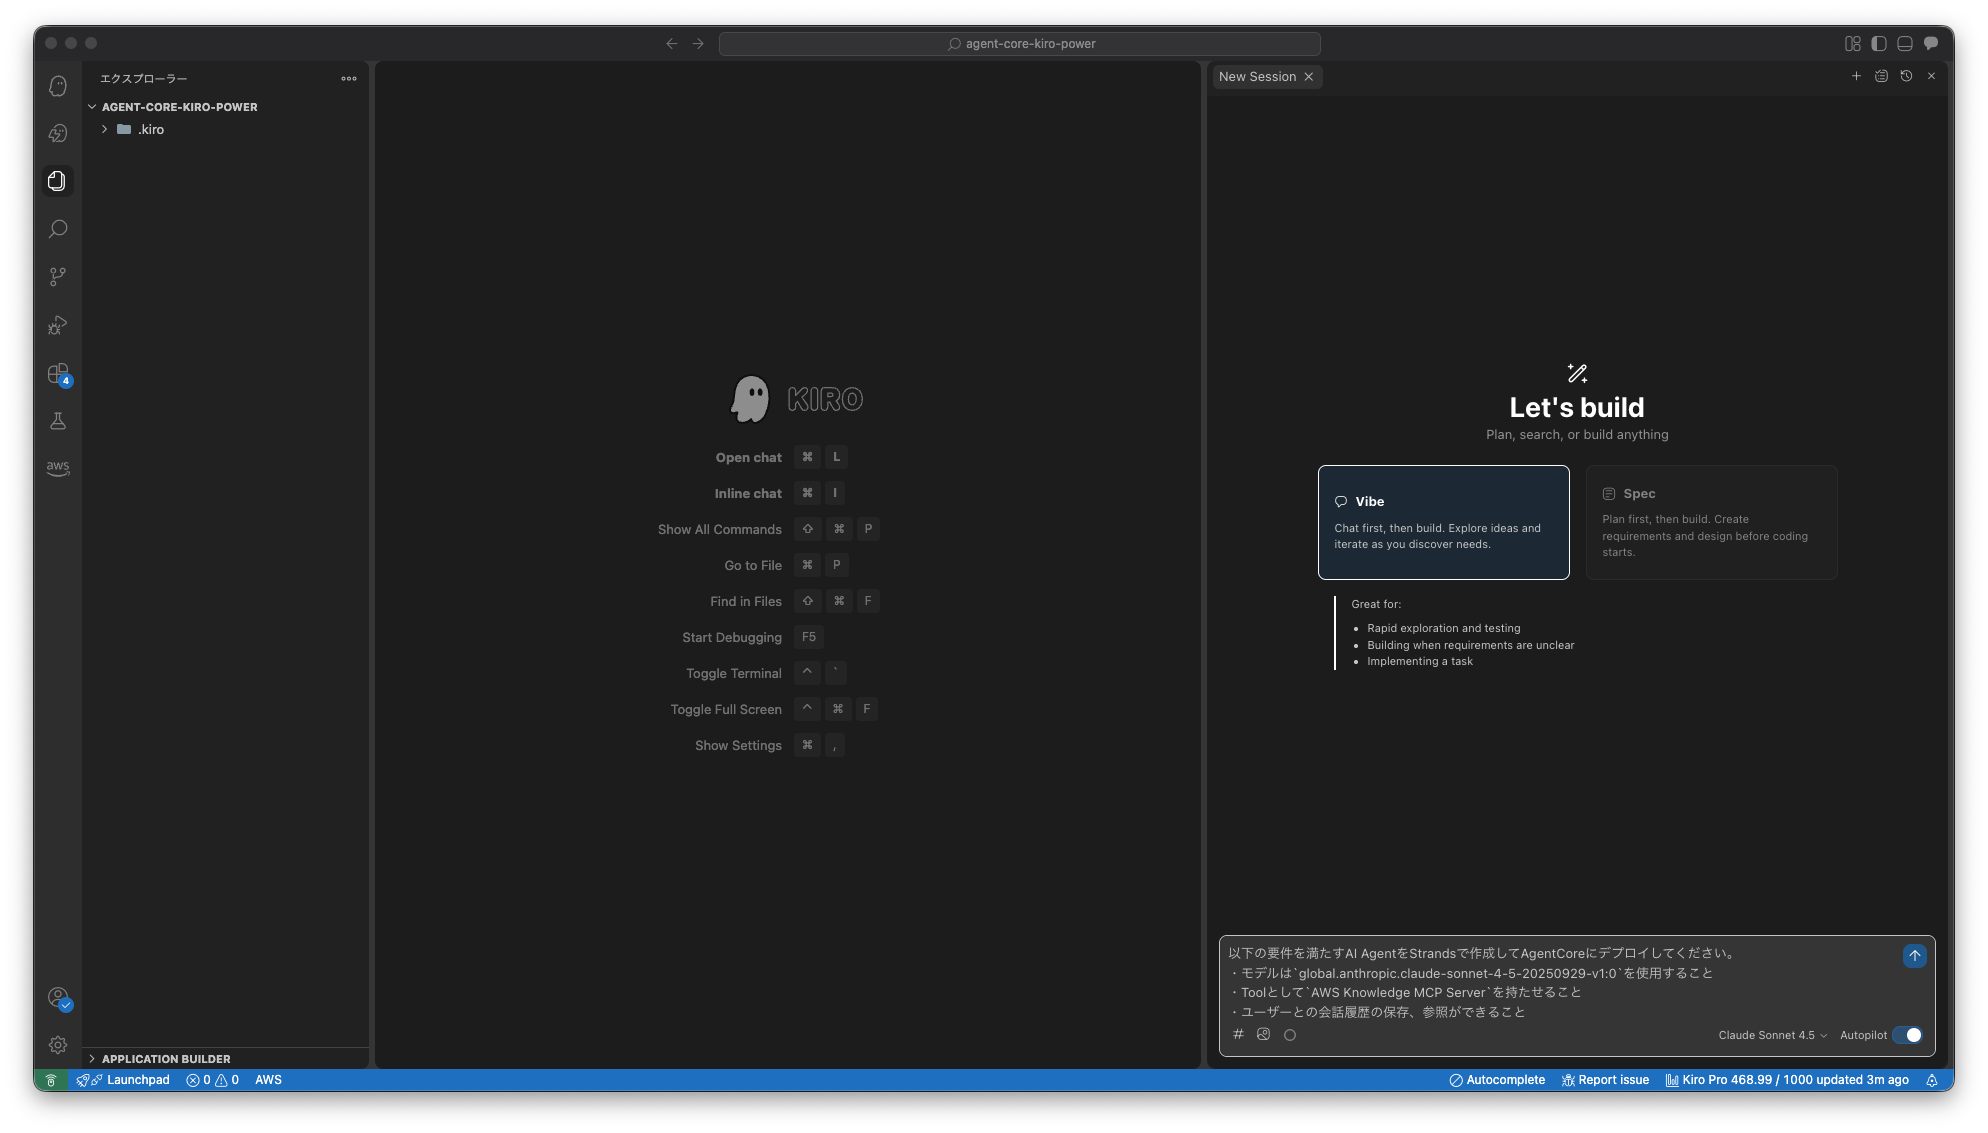This screenshot has width=1988, height=1133.
Task: Open the Claude Sonnet 4.5 model dropdown
Action: (x=1772, y=1035)
